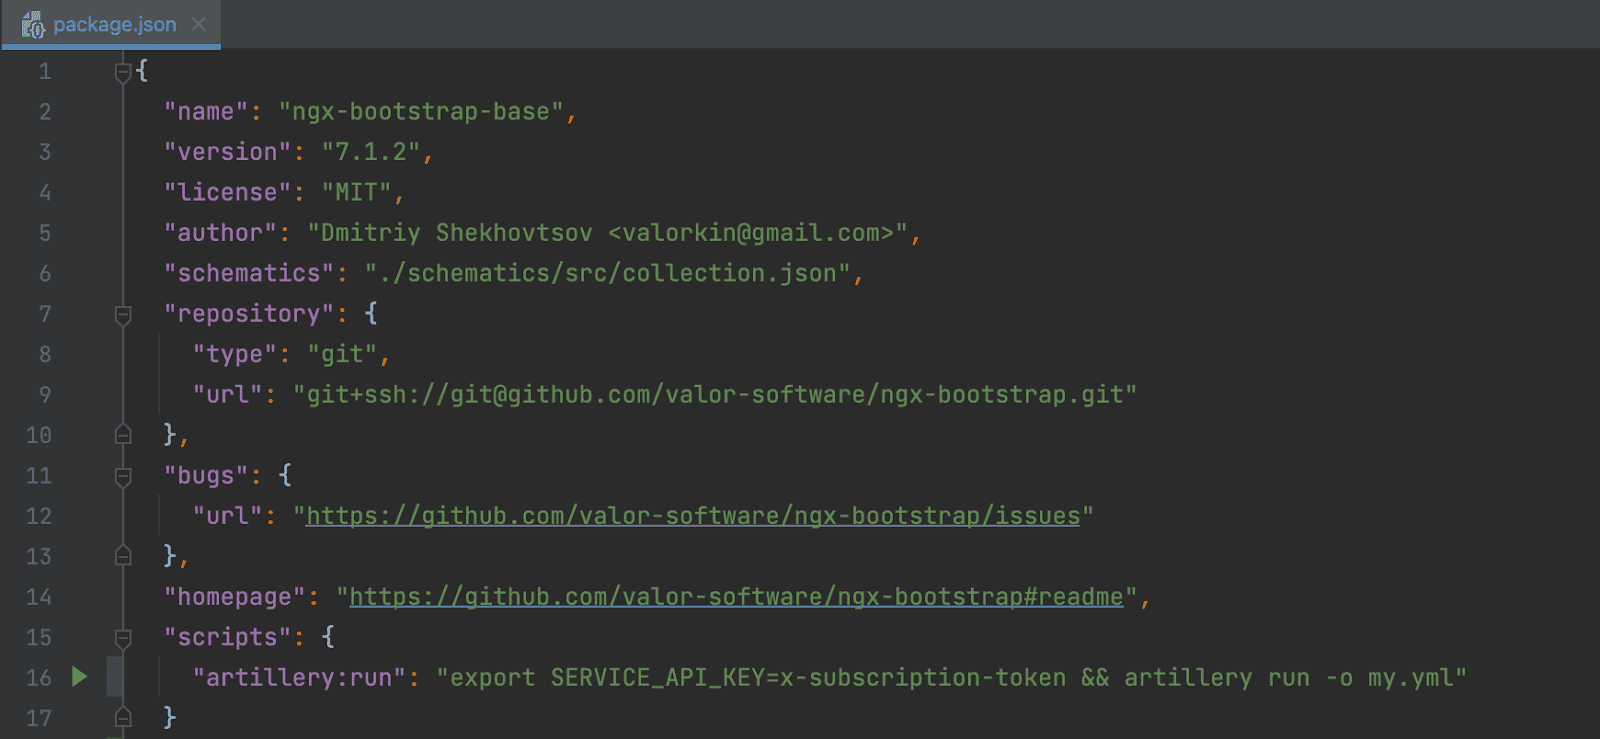The height and width of the screenshot is (739, 1600).
Task: Click line number 16 in the gutter
Action: pyautogui.click(x=39, y=678)
